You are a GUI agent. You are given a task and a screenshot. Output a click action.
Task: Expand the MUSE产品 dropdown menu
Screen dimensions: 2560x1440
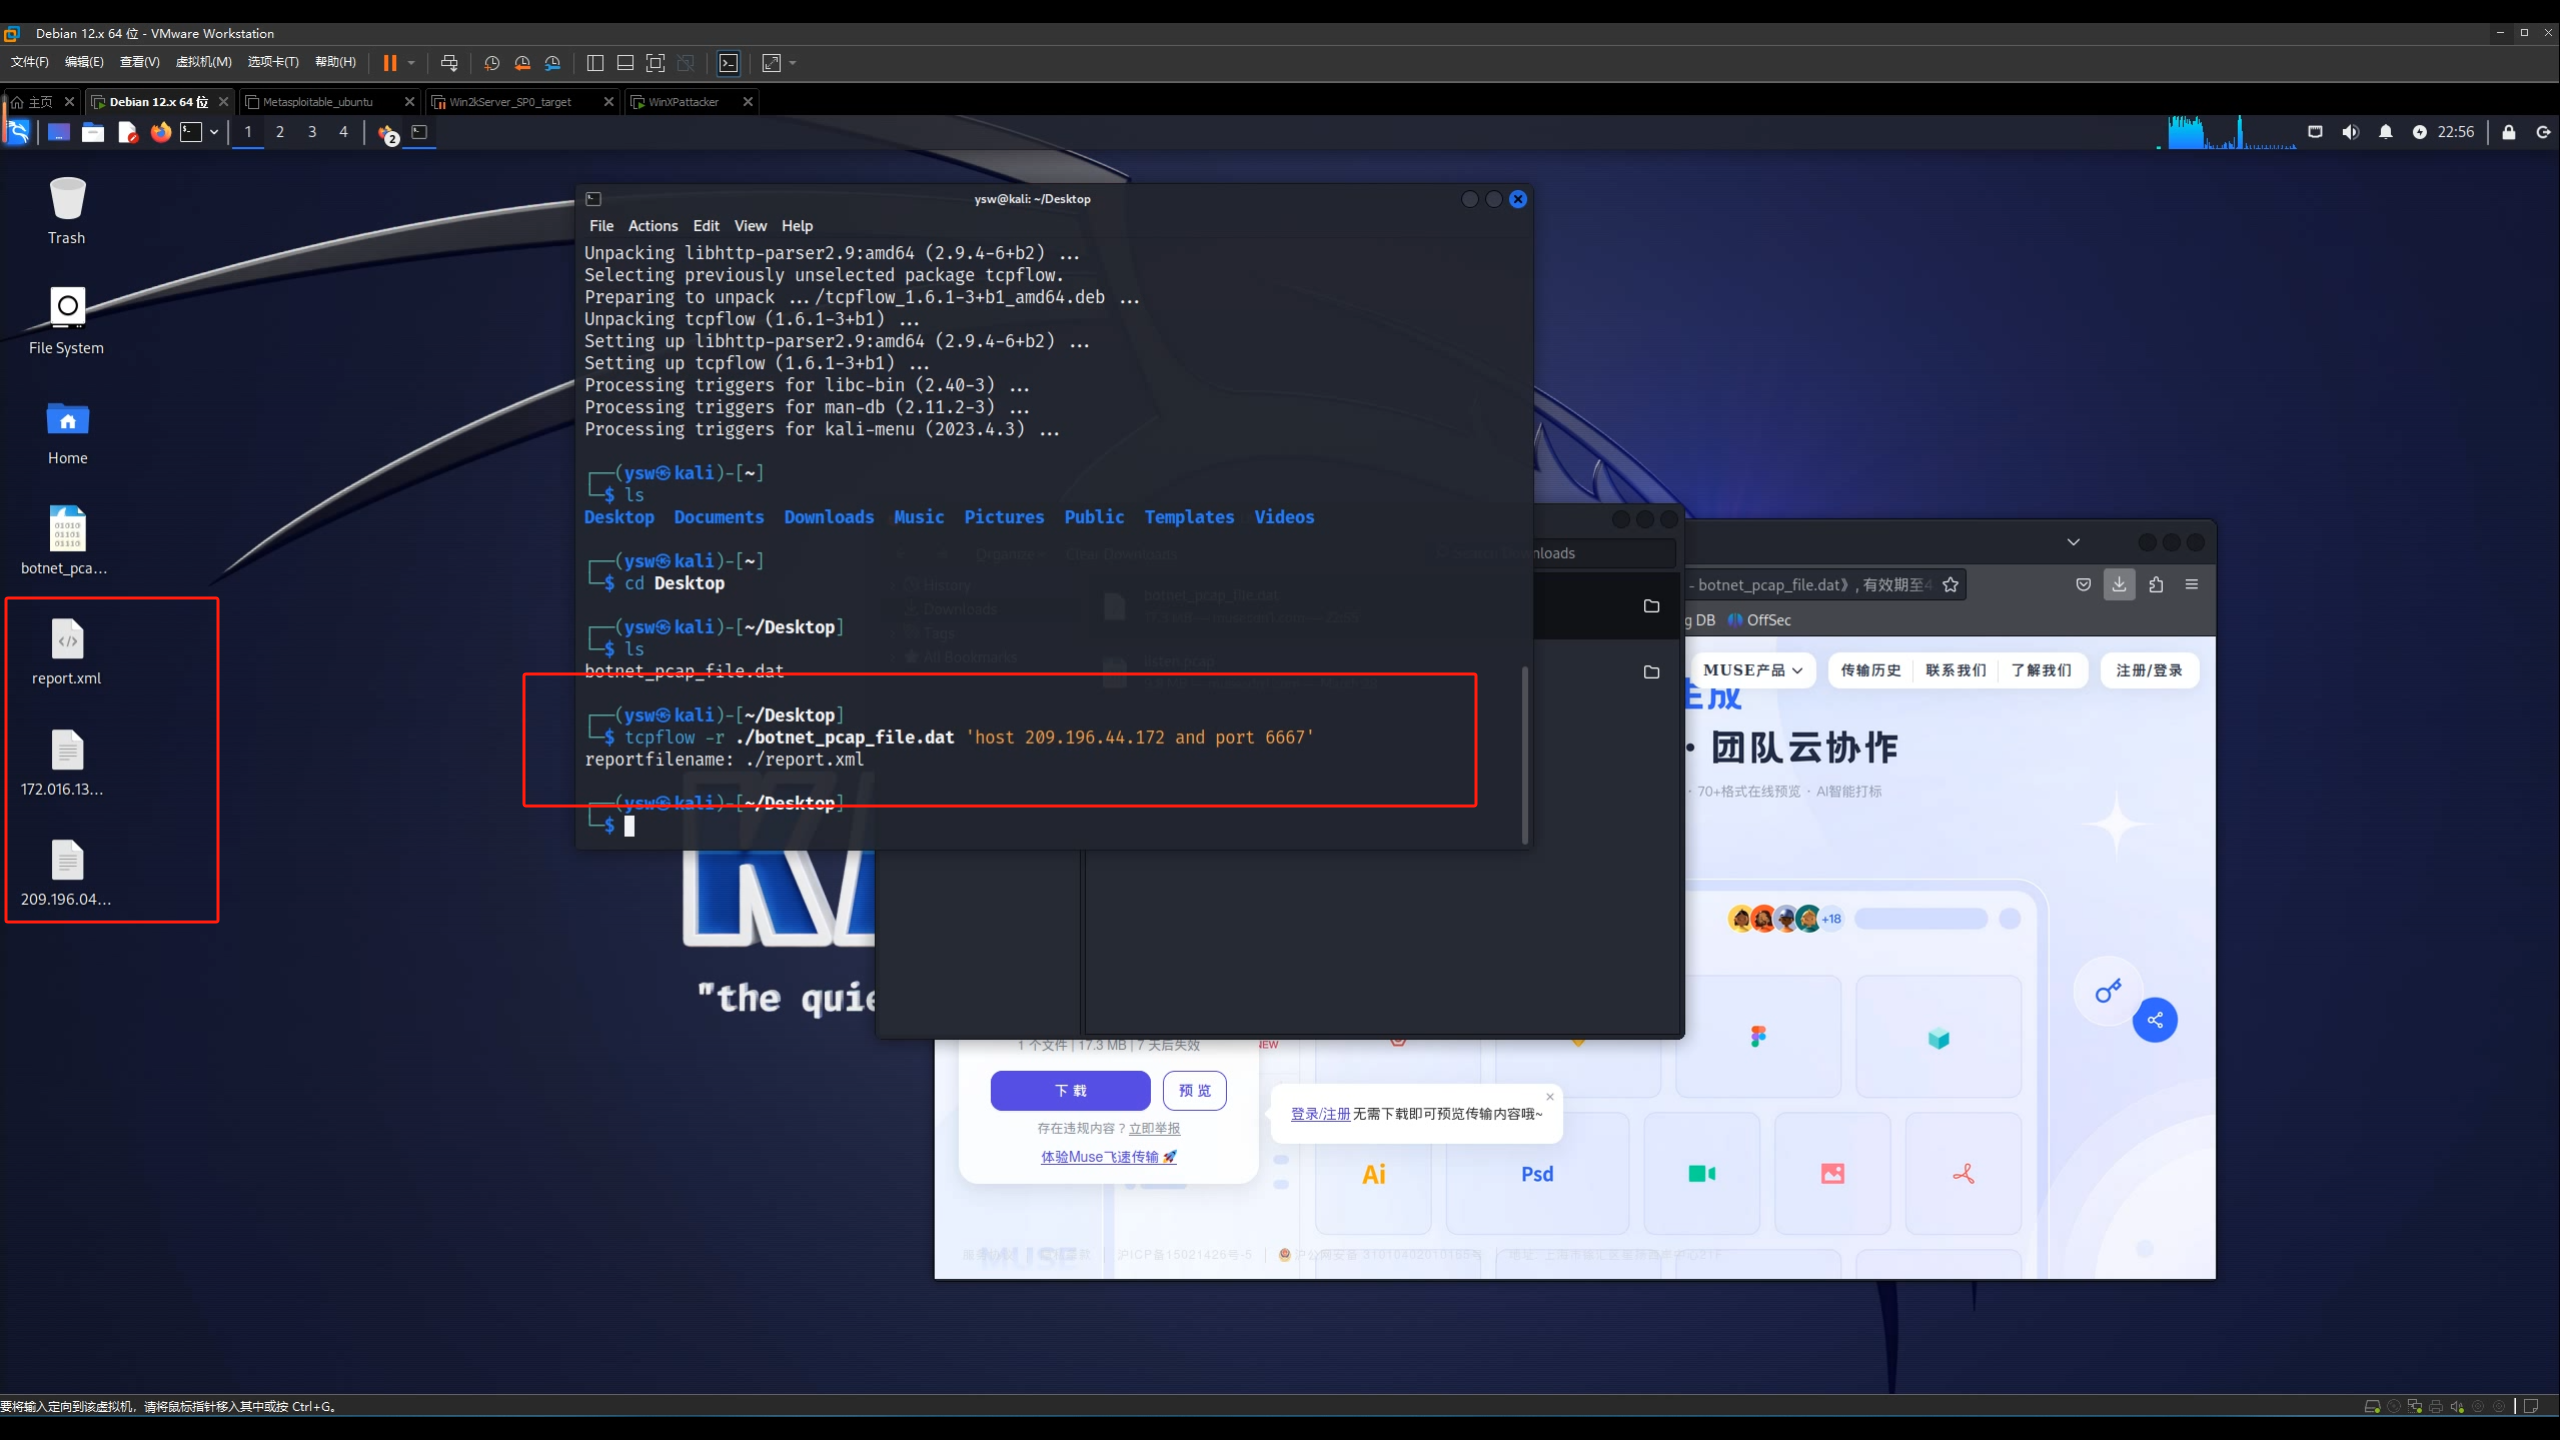1752,670
